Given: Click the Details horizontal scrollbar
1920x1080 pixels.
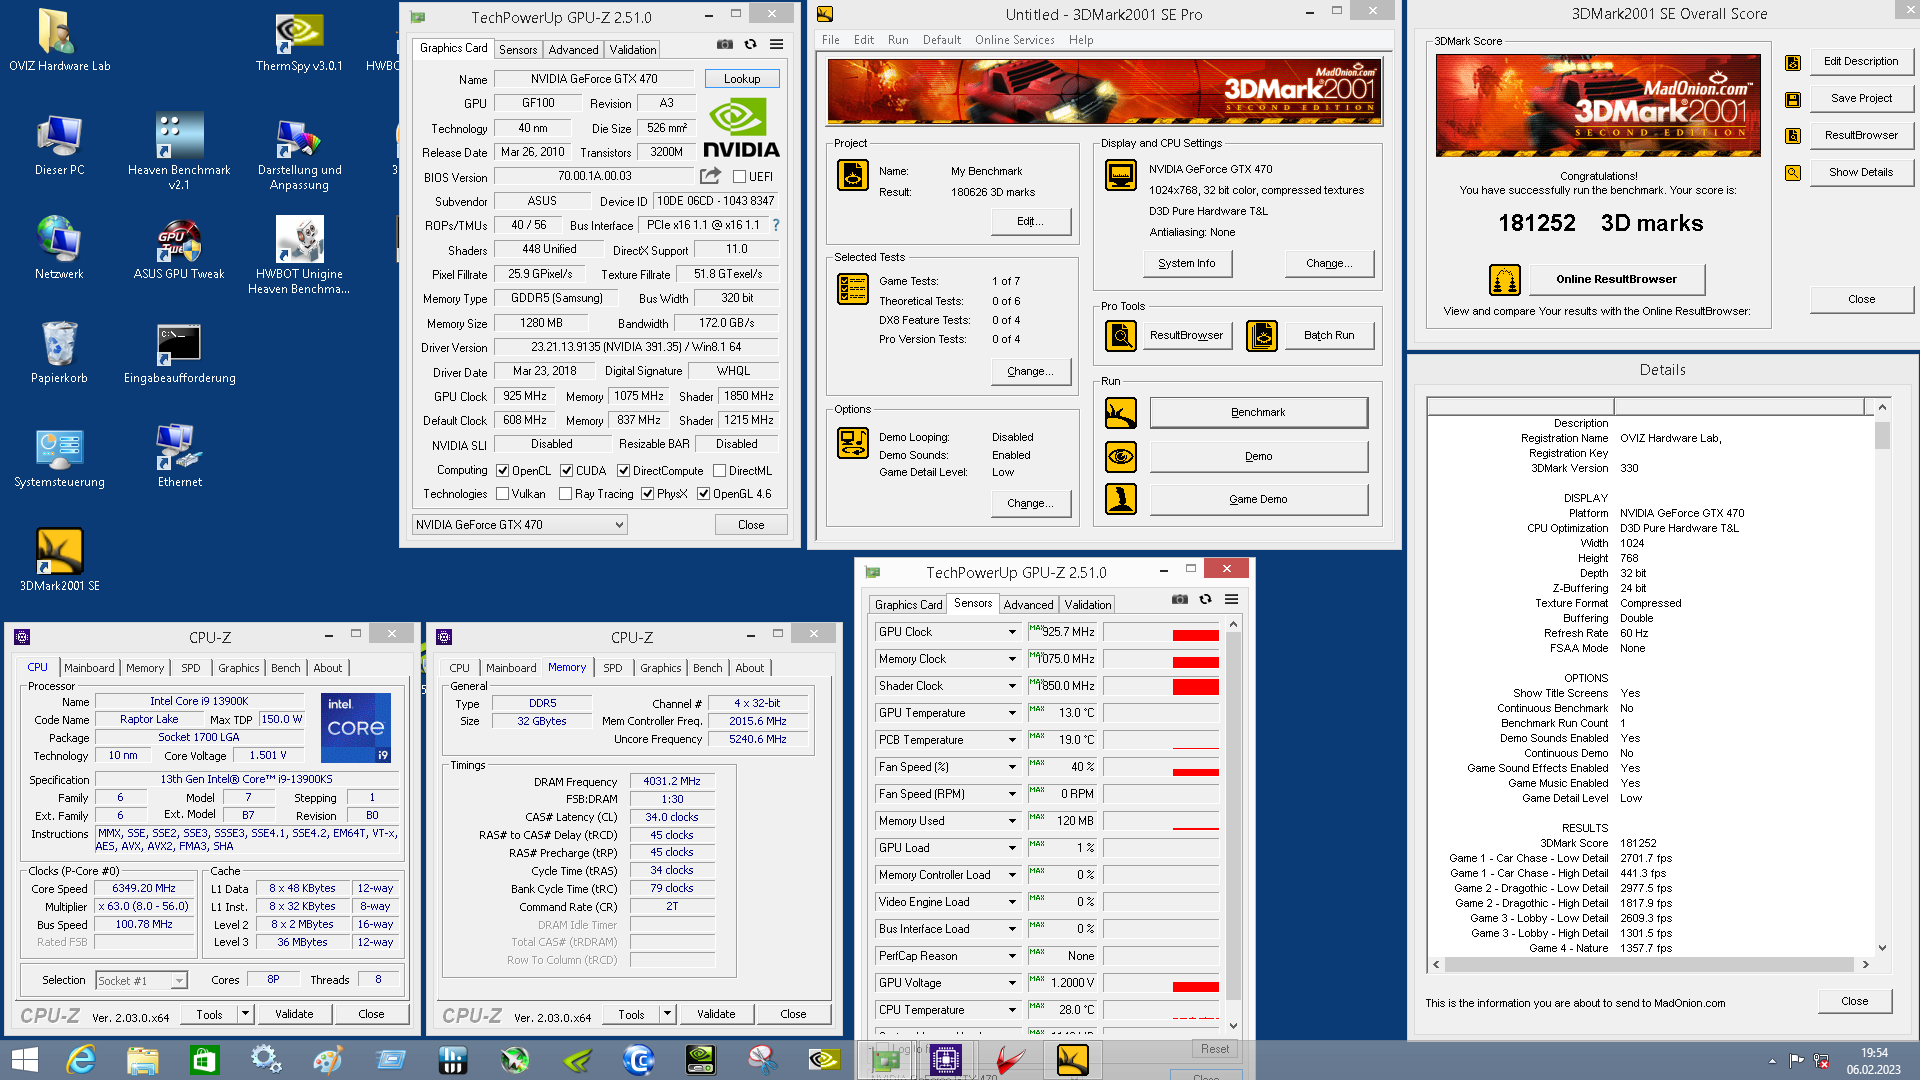Looking at the screenshot, I should click(x=1650, y=965).
